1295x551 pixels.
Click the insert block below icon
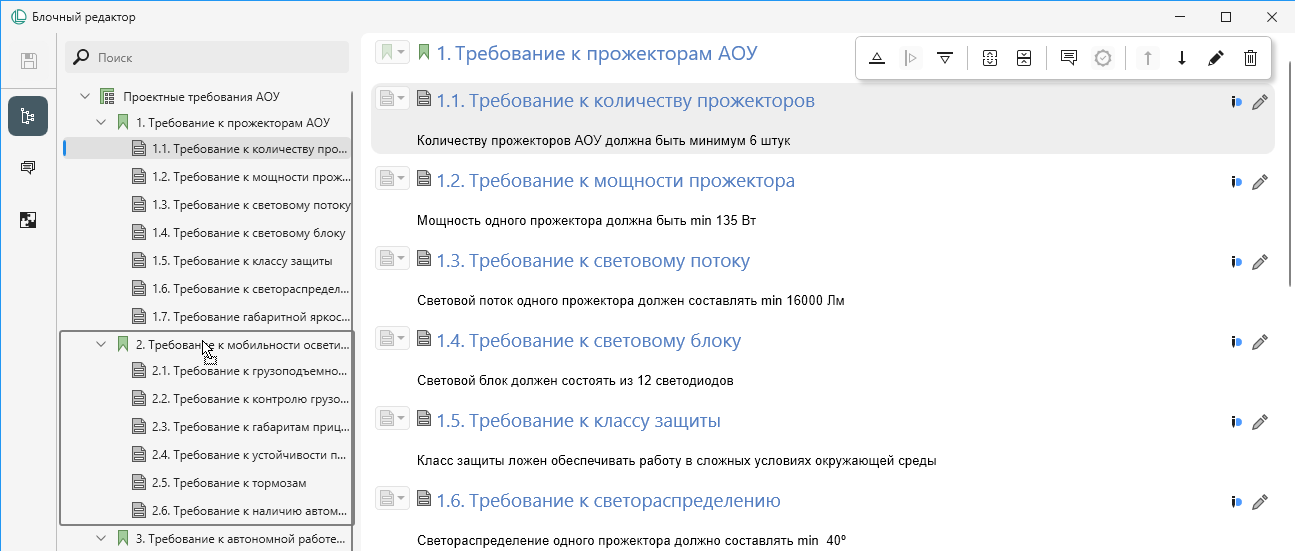(x=944, y=58)
